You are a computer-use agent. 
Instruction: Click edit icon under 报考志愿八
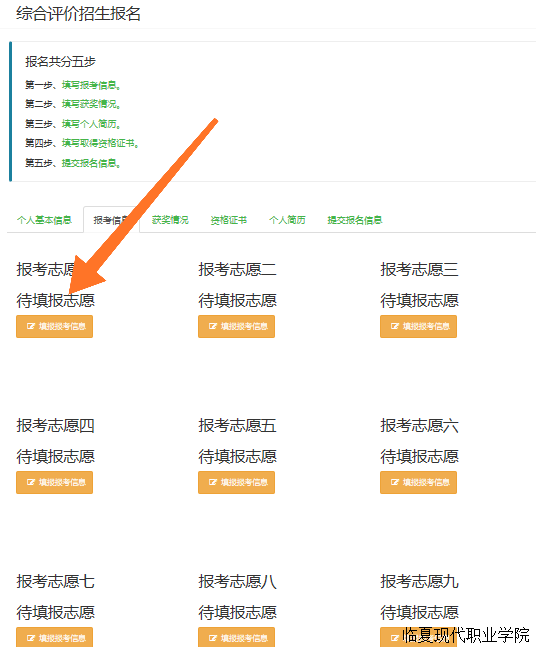213,638
